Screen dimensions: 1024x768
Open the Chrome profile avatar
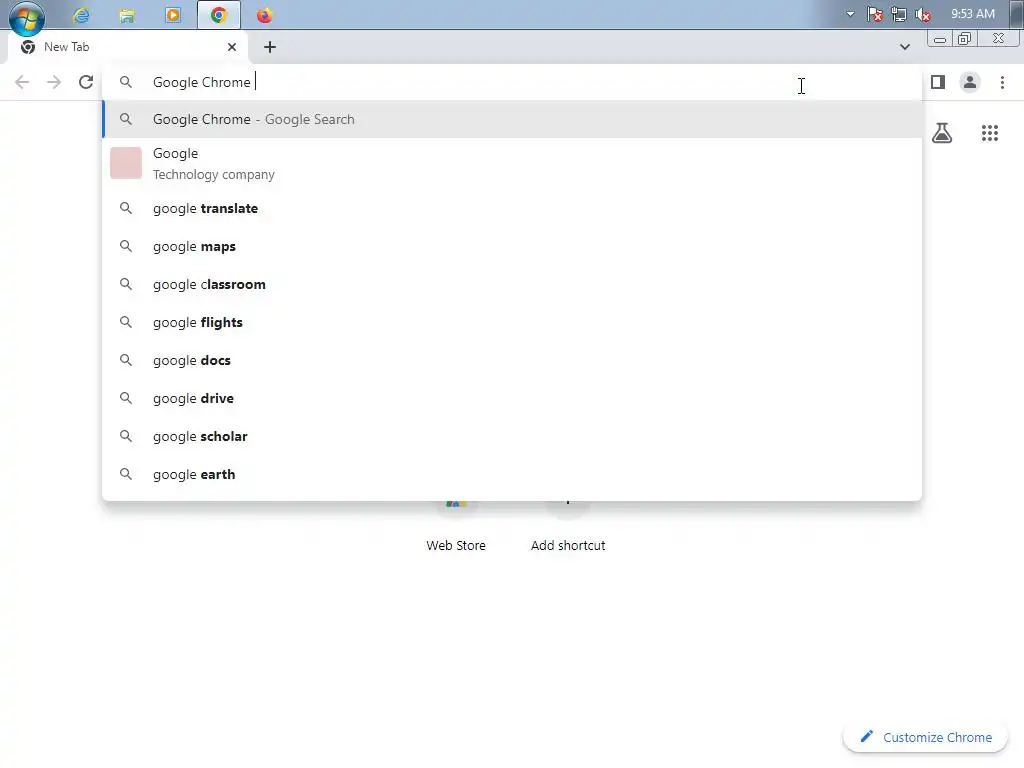pyautogui.click(x=970, y=82)
